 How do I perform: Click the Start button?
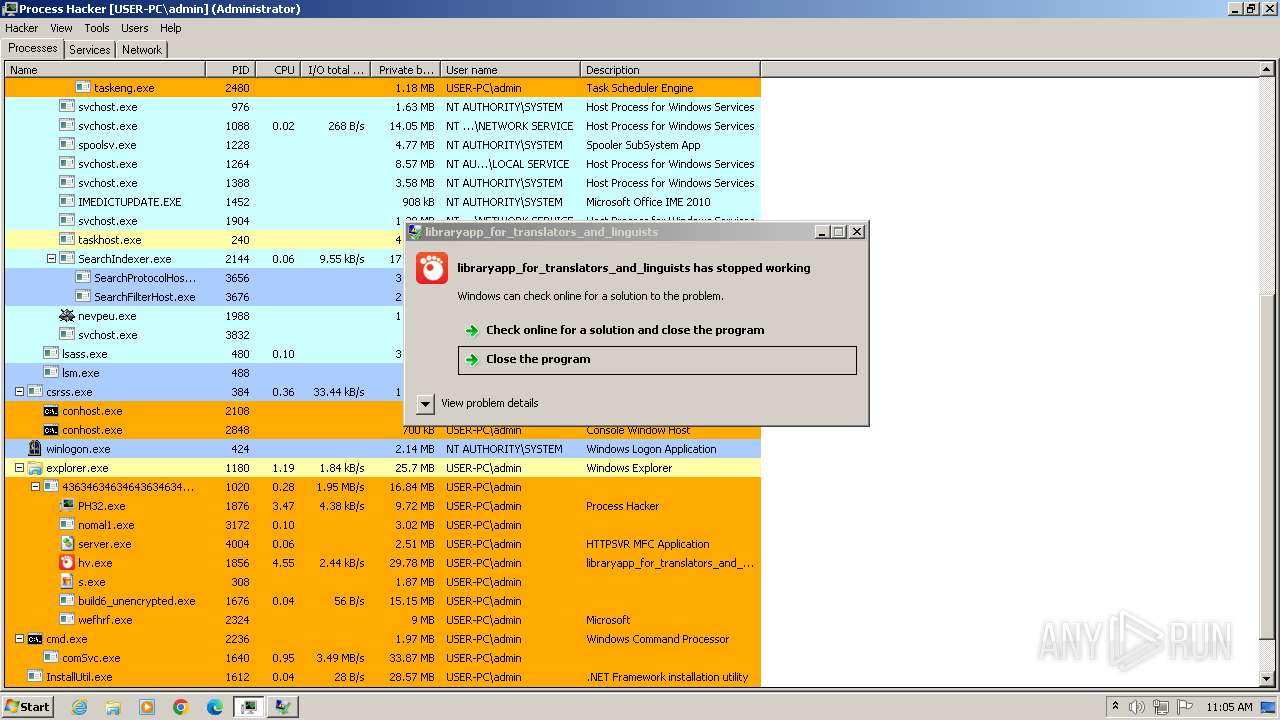(28, 707)
